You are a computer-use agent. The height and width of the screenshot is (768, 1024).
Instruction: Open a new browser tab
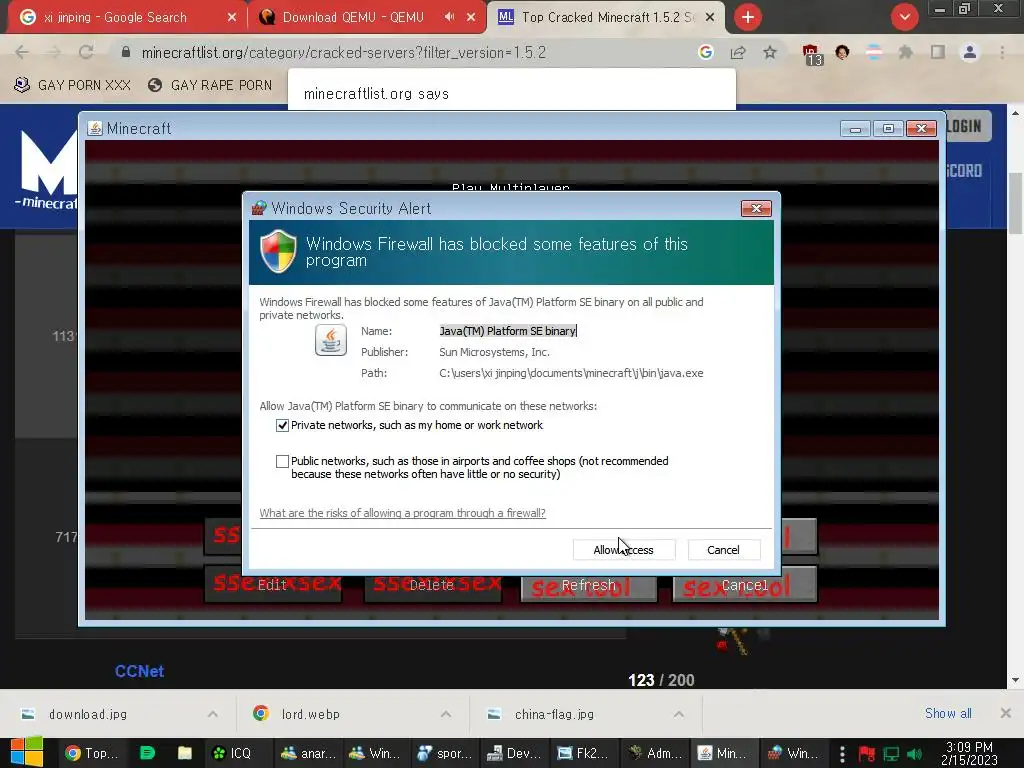pos(748,18)
